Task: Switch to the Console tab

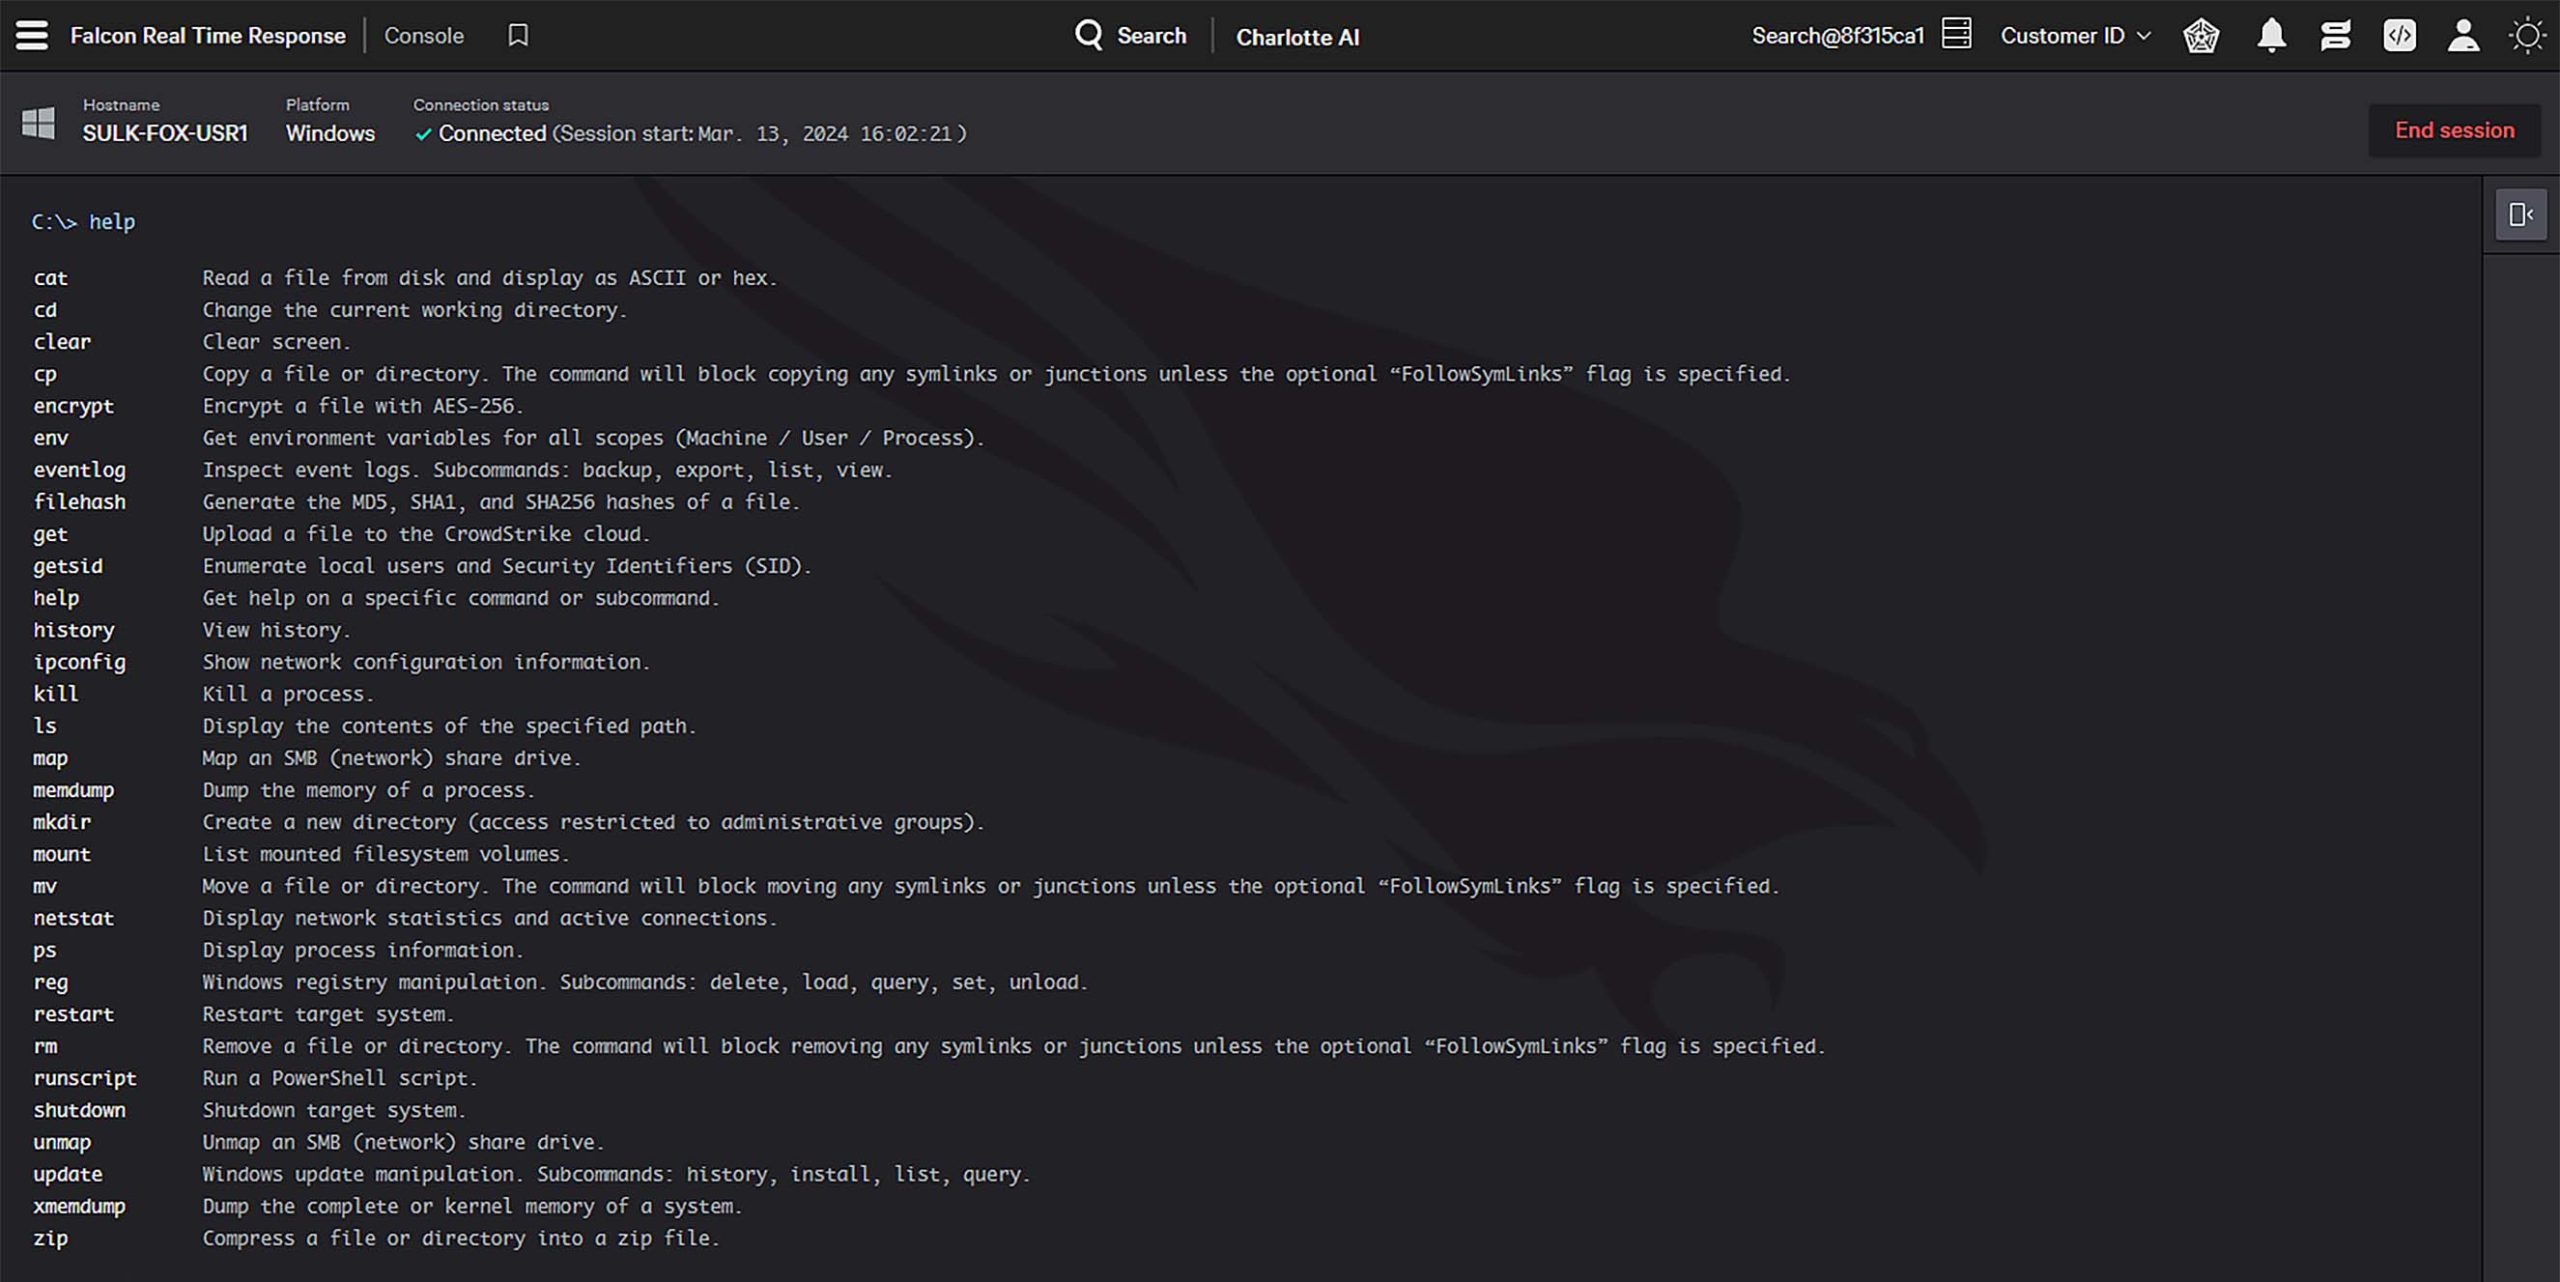Action: [x=424, y=35]
